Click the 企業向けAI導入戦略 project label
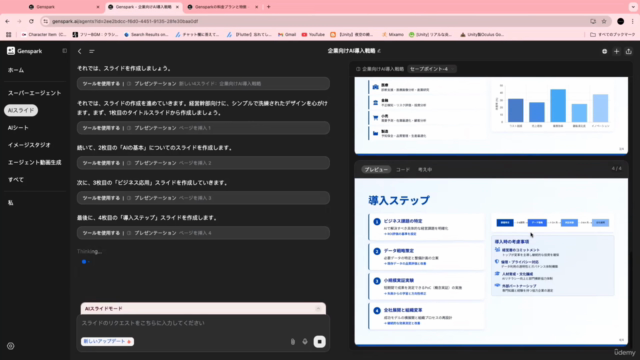The height and width of the screenshot is (360, 640). (x=380, y=69)
